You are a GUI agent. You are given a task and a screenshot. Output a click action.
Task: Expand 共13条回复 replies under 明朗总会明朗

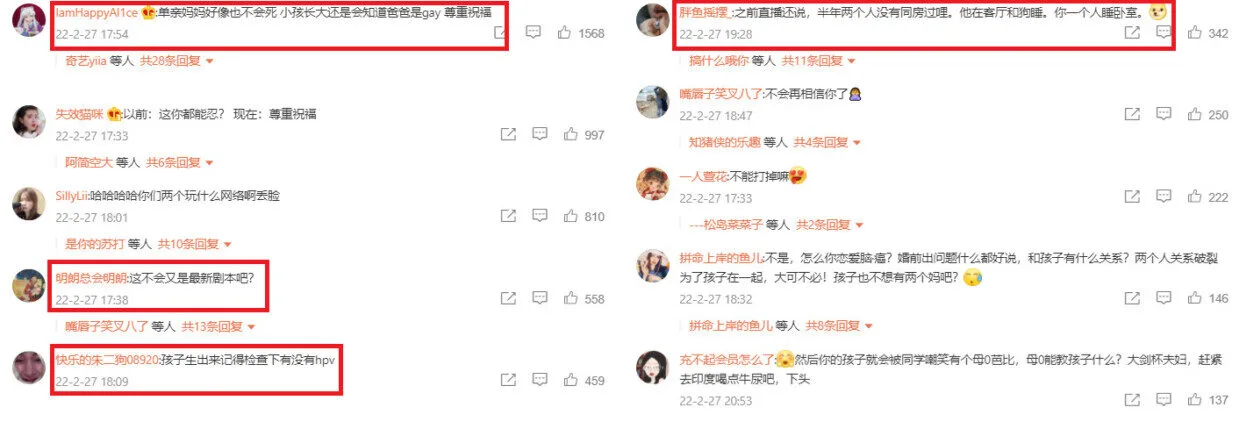[x=209, y=326]
